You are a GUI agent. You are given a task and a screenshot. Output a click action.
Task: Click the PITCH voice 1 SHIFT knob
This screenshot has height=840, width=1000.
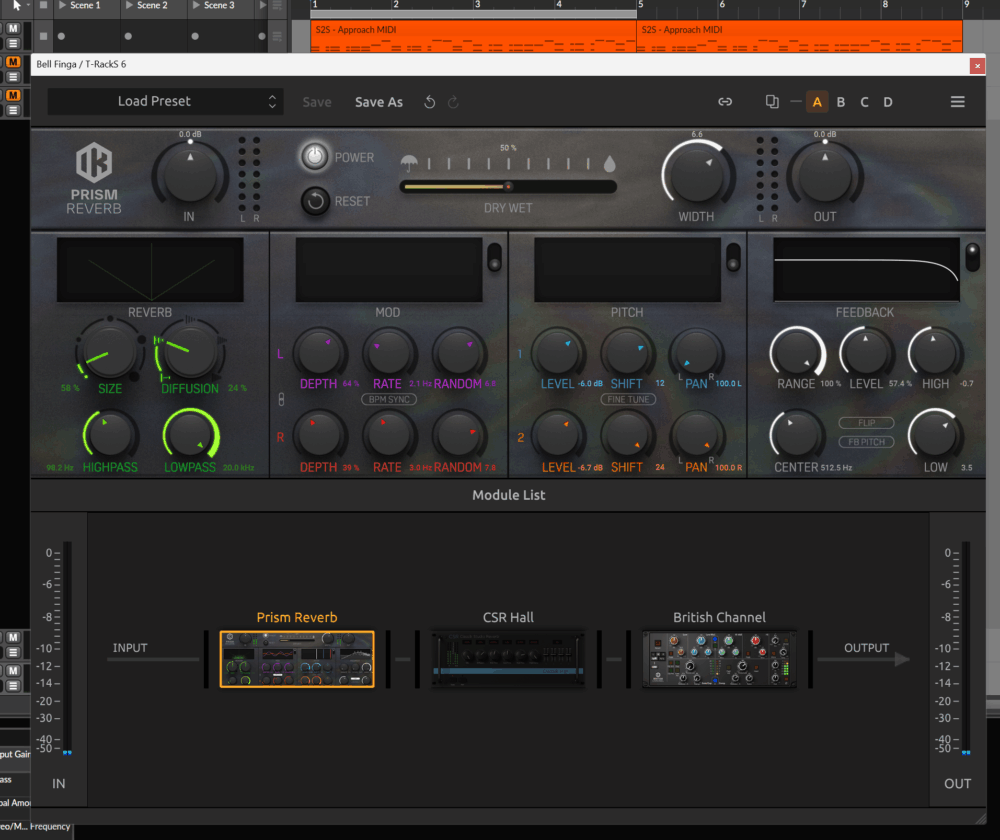627,353
